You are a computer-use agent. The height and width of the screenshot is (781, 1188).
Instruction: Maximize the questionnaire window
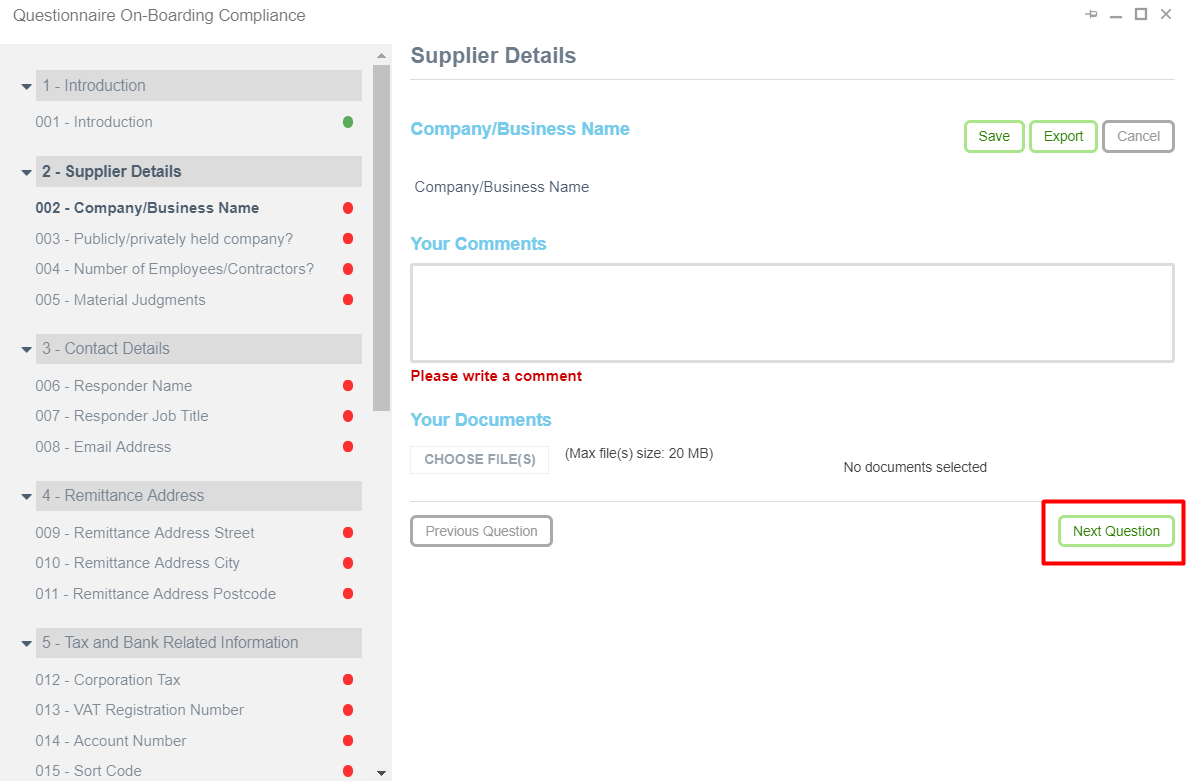pos(1141,15)
